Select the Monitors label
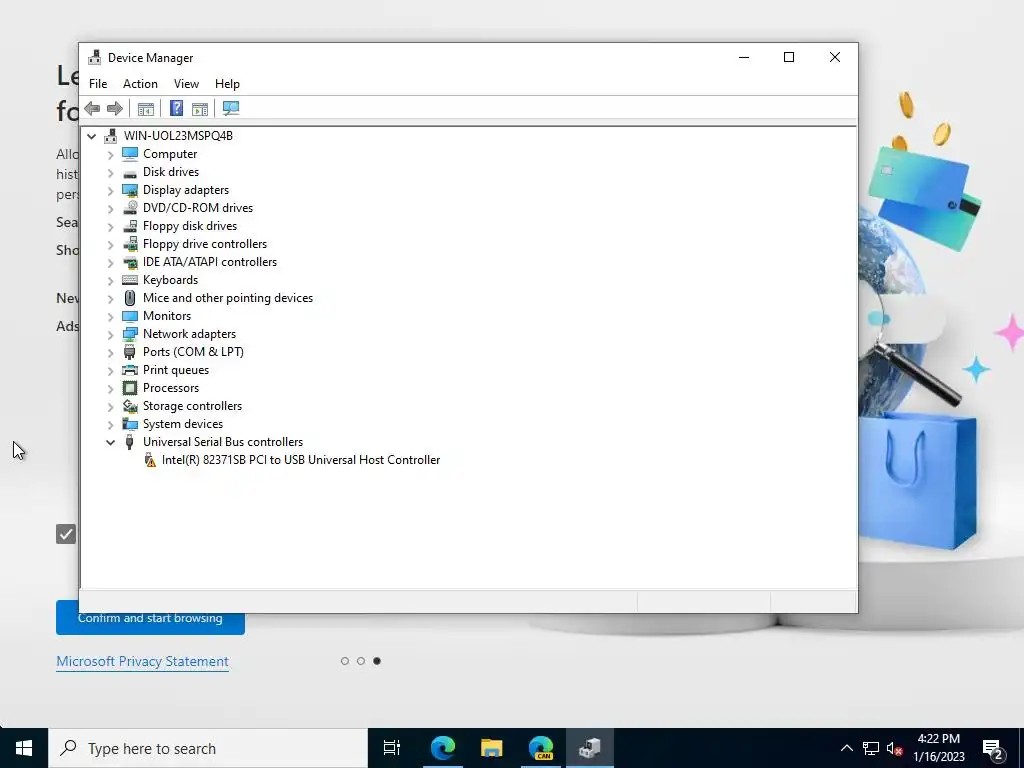Image resolution: width=1024 pixels, height=768 pixels. coord(167,316)
